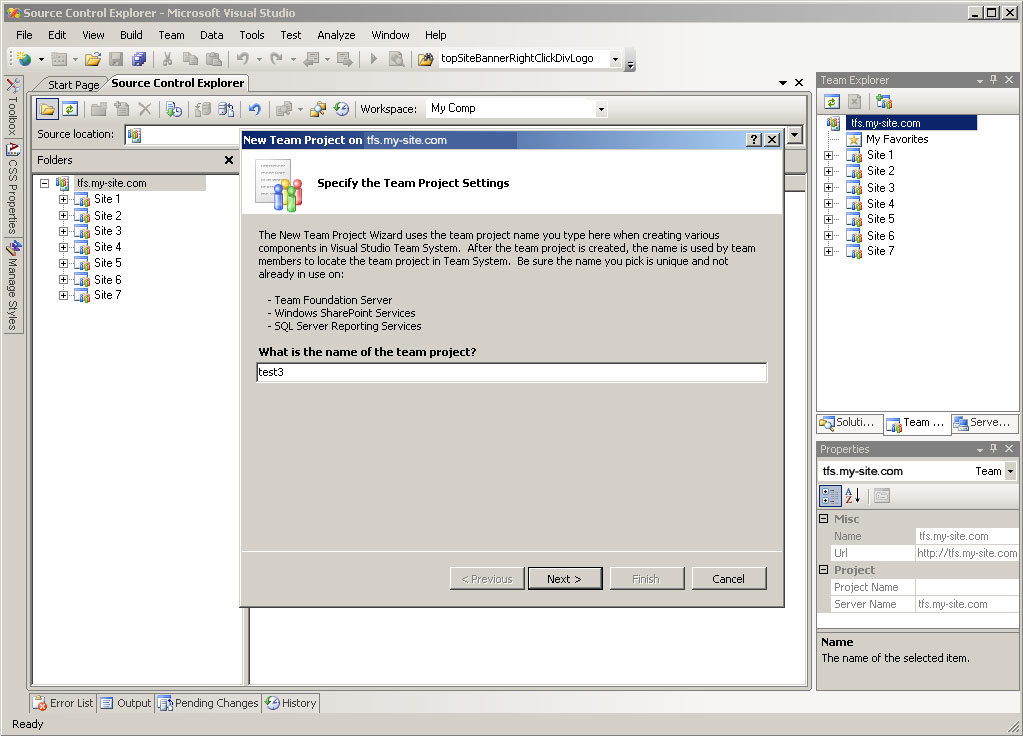This screenshot has height=736, width=1023.
Task: Click the Refresh icon in Team Explorer
Action: (x=831, y=102)
